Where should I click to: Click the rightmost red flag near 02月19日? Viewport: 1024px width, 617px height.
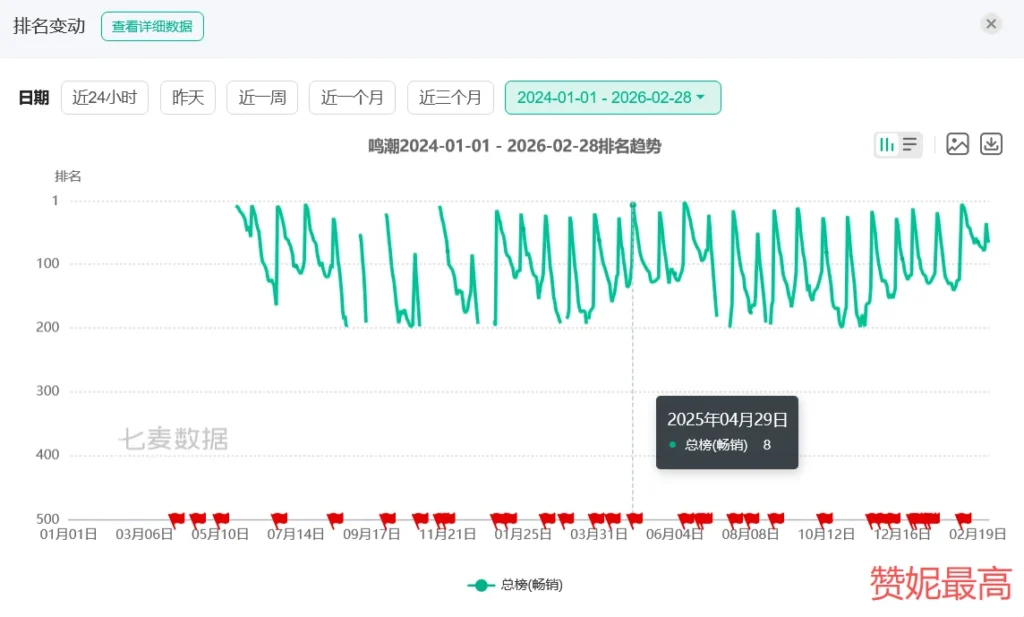click(x=964, y=518)
